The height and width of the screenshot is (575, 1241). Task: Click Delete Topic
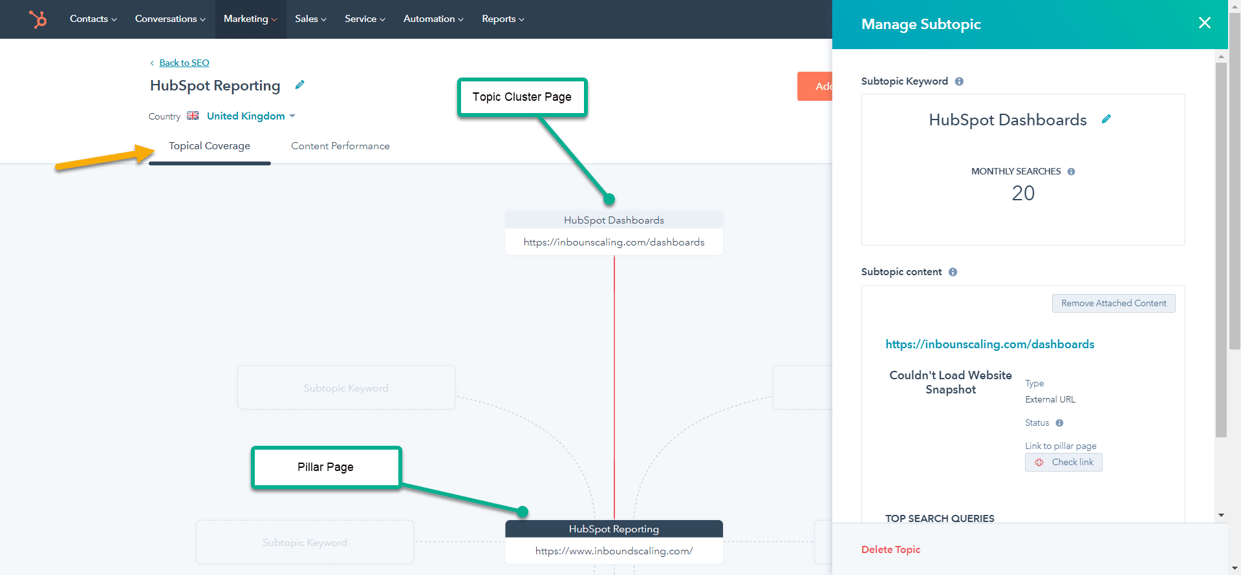click(890, 549)
